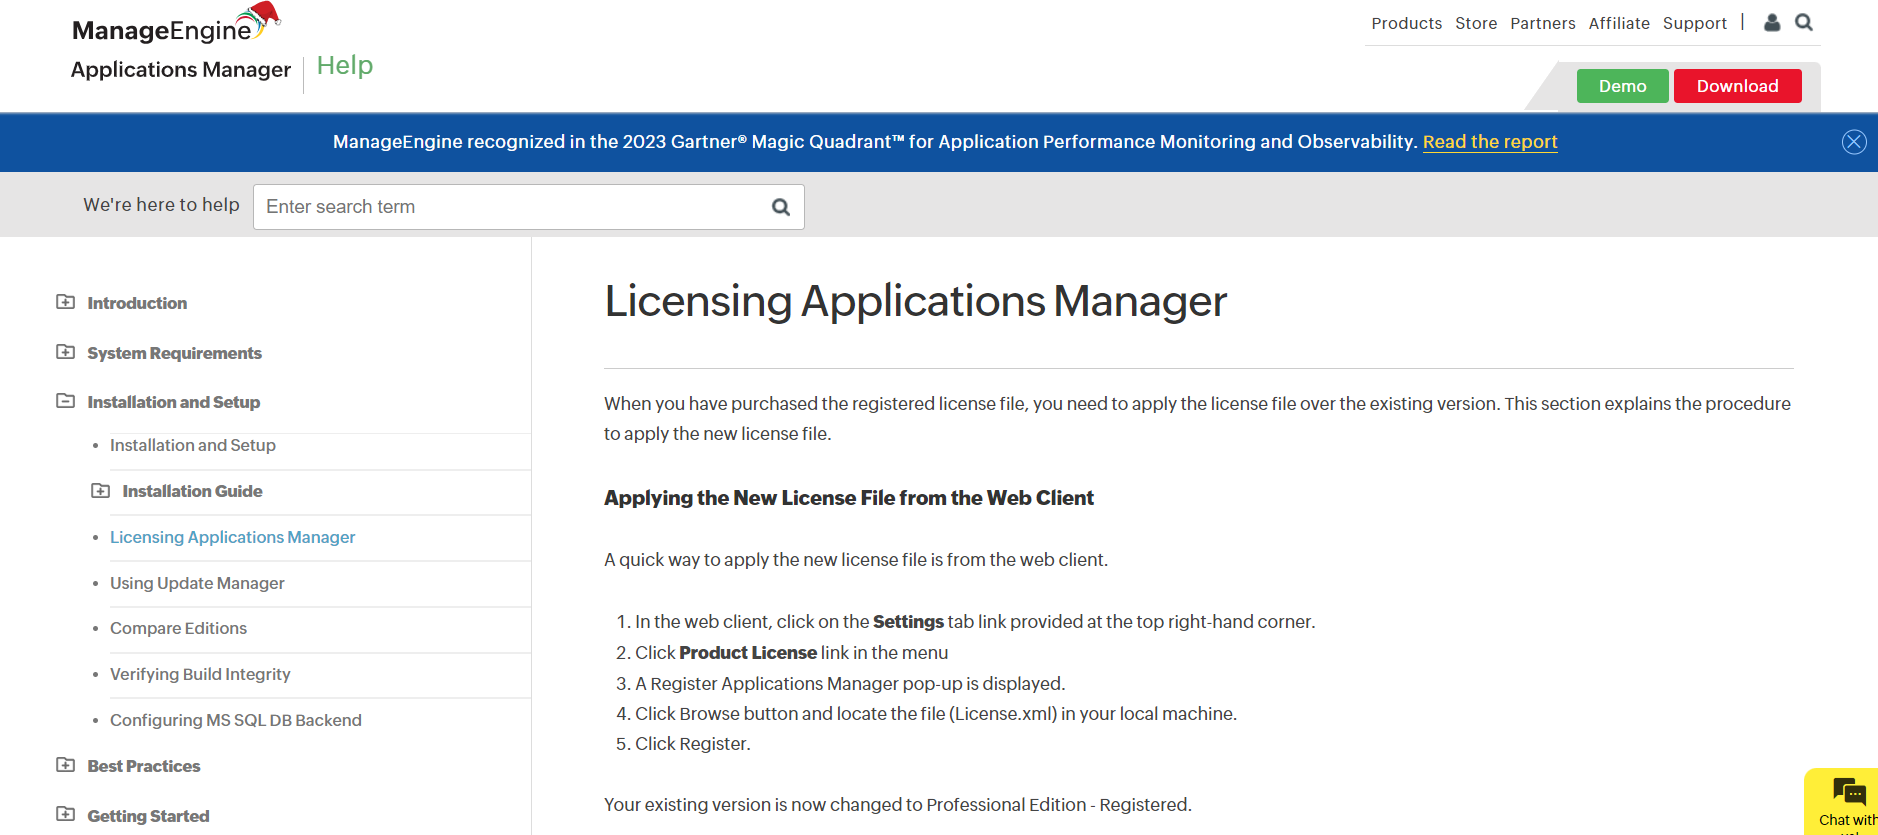Focus the Enter search term field

click(x=528, y=207)
